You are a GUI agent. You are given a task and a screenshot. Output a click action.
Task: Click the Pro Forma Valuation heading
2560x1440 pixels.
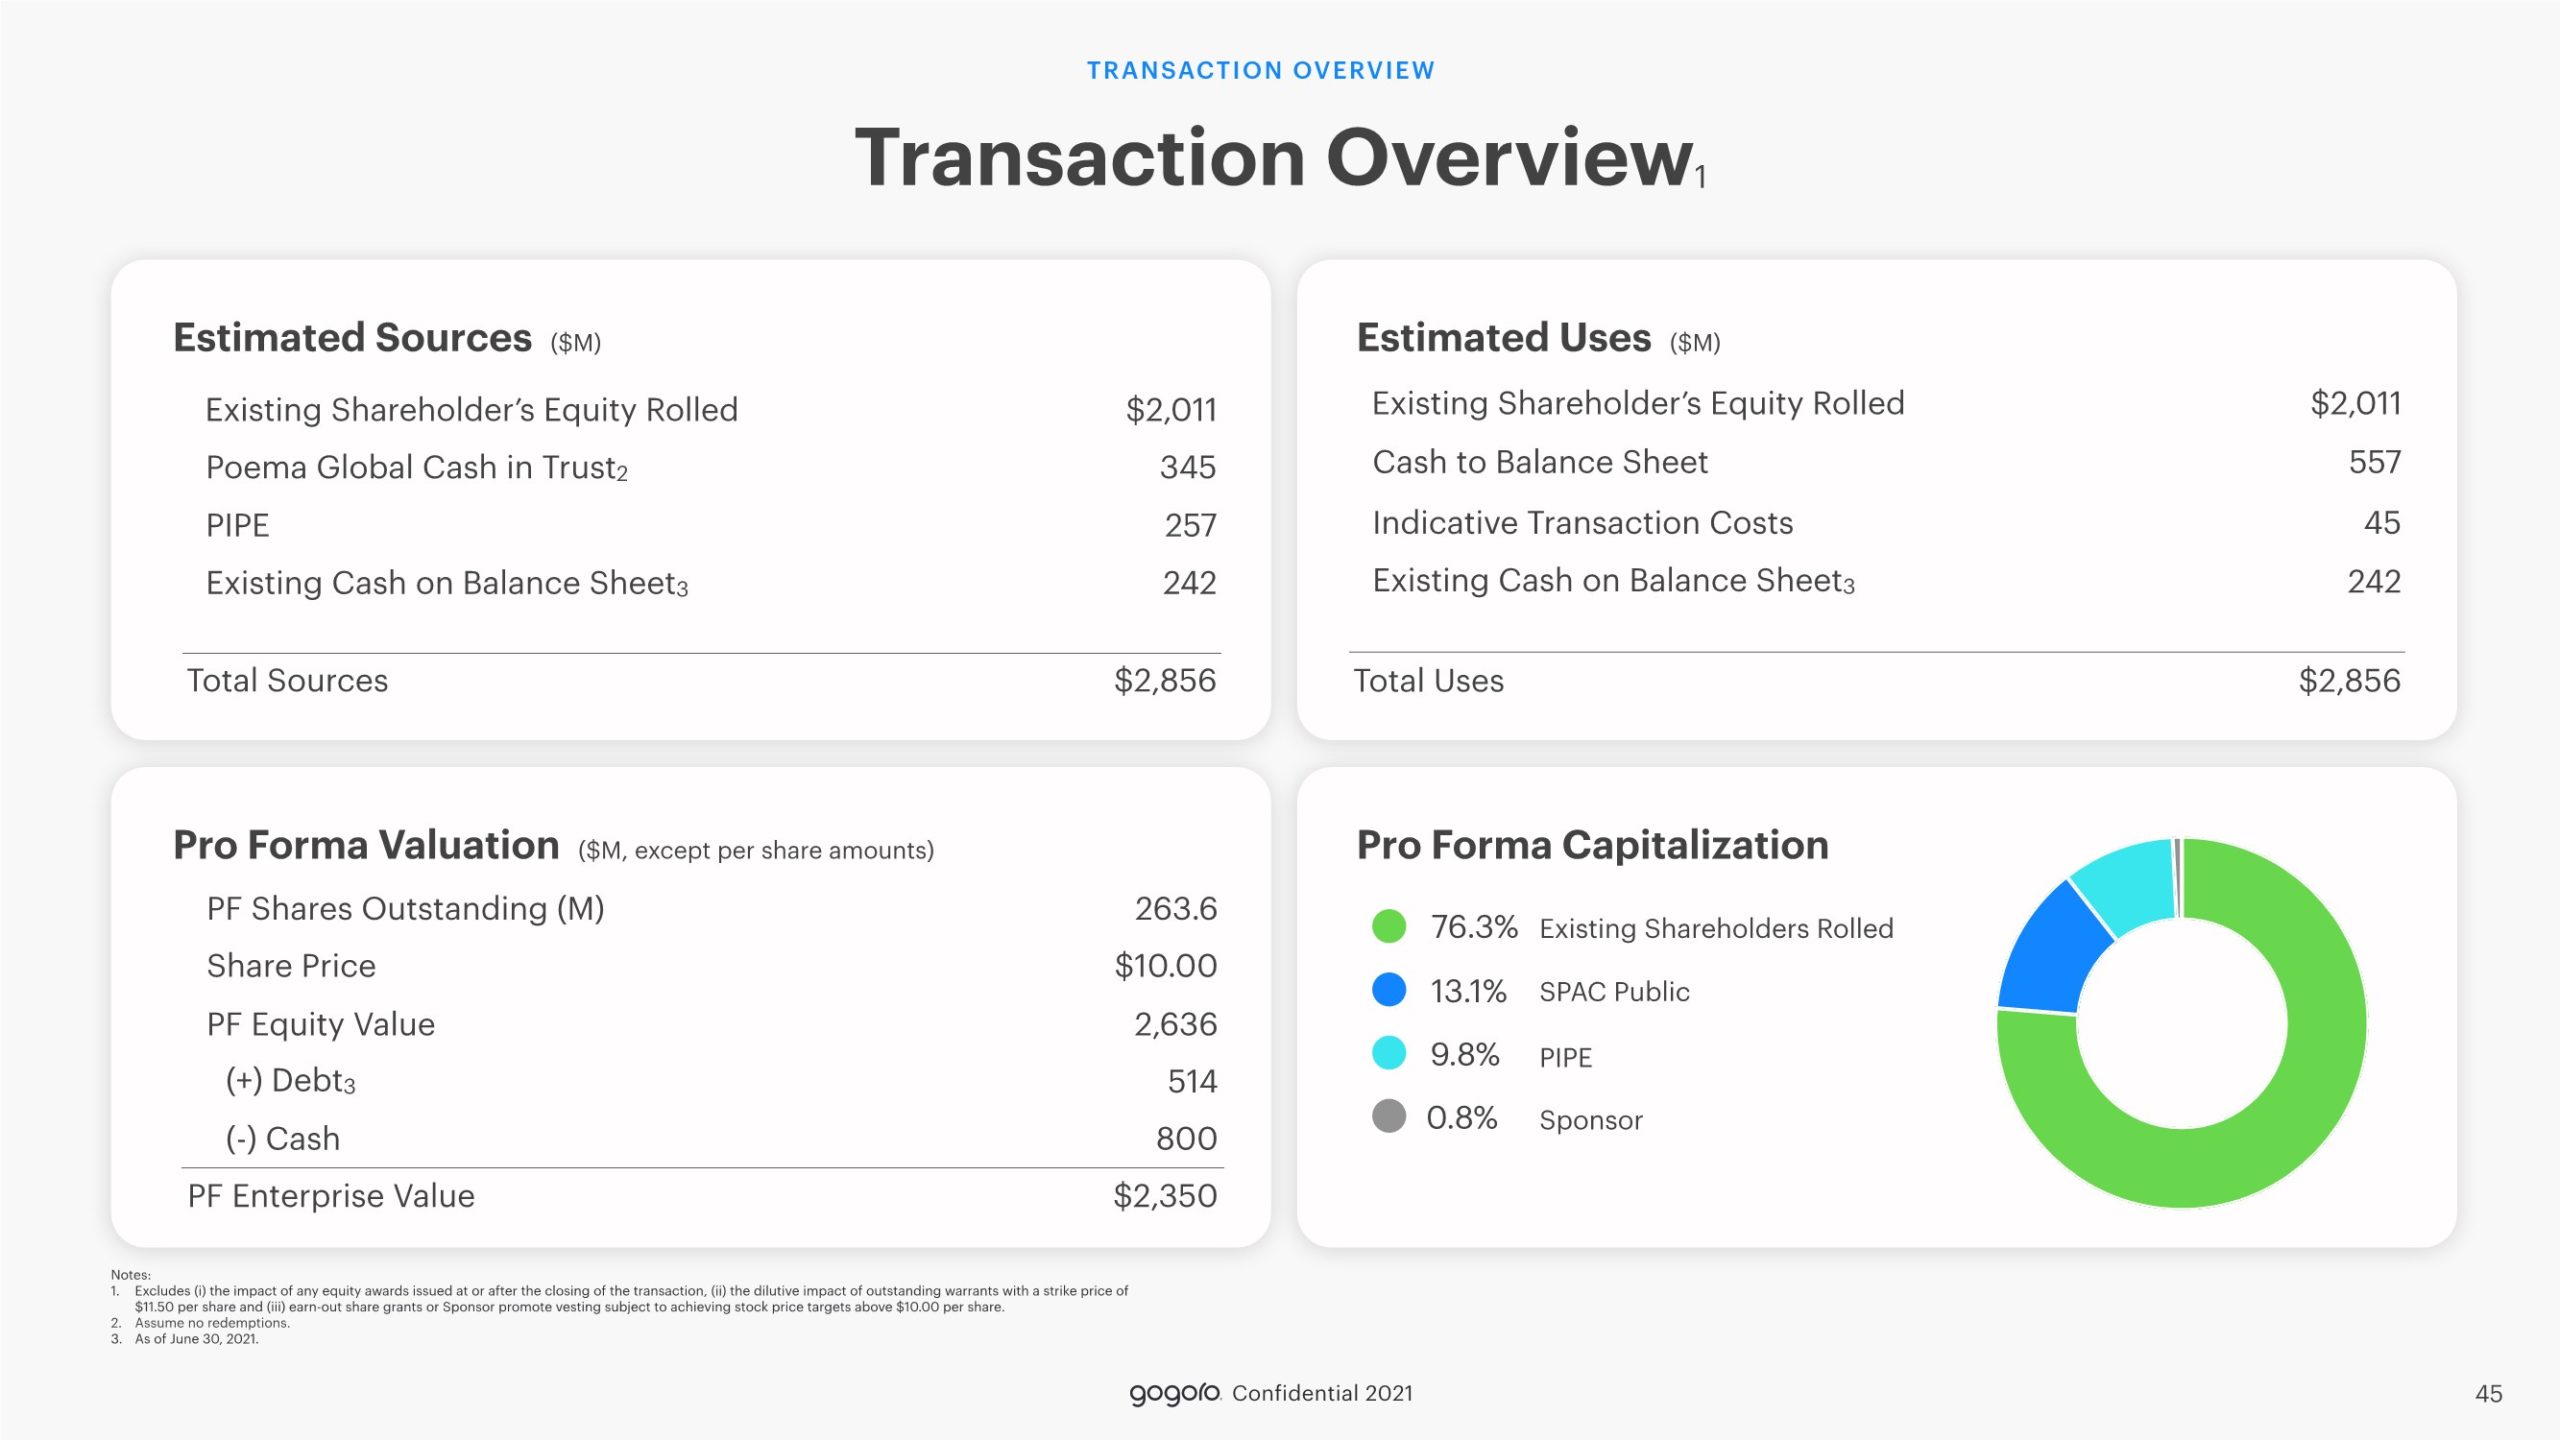[366, 846]
